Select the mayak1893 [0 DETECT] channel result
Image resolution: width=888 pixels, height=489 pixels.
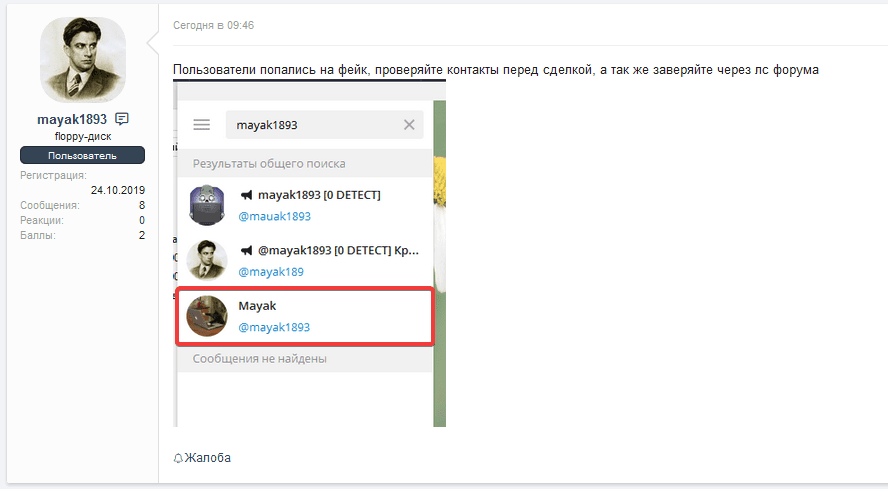point(305,205)
